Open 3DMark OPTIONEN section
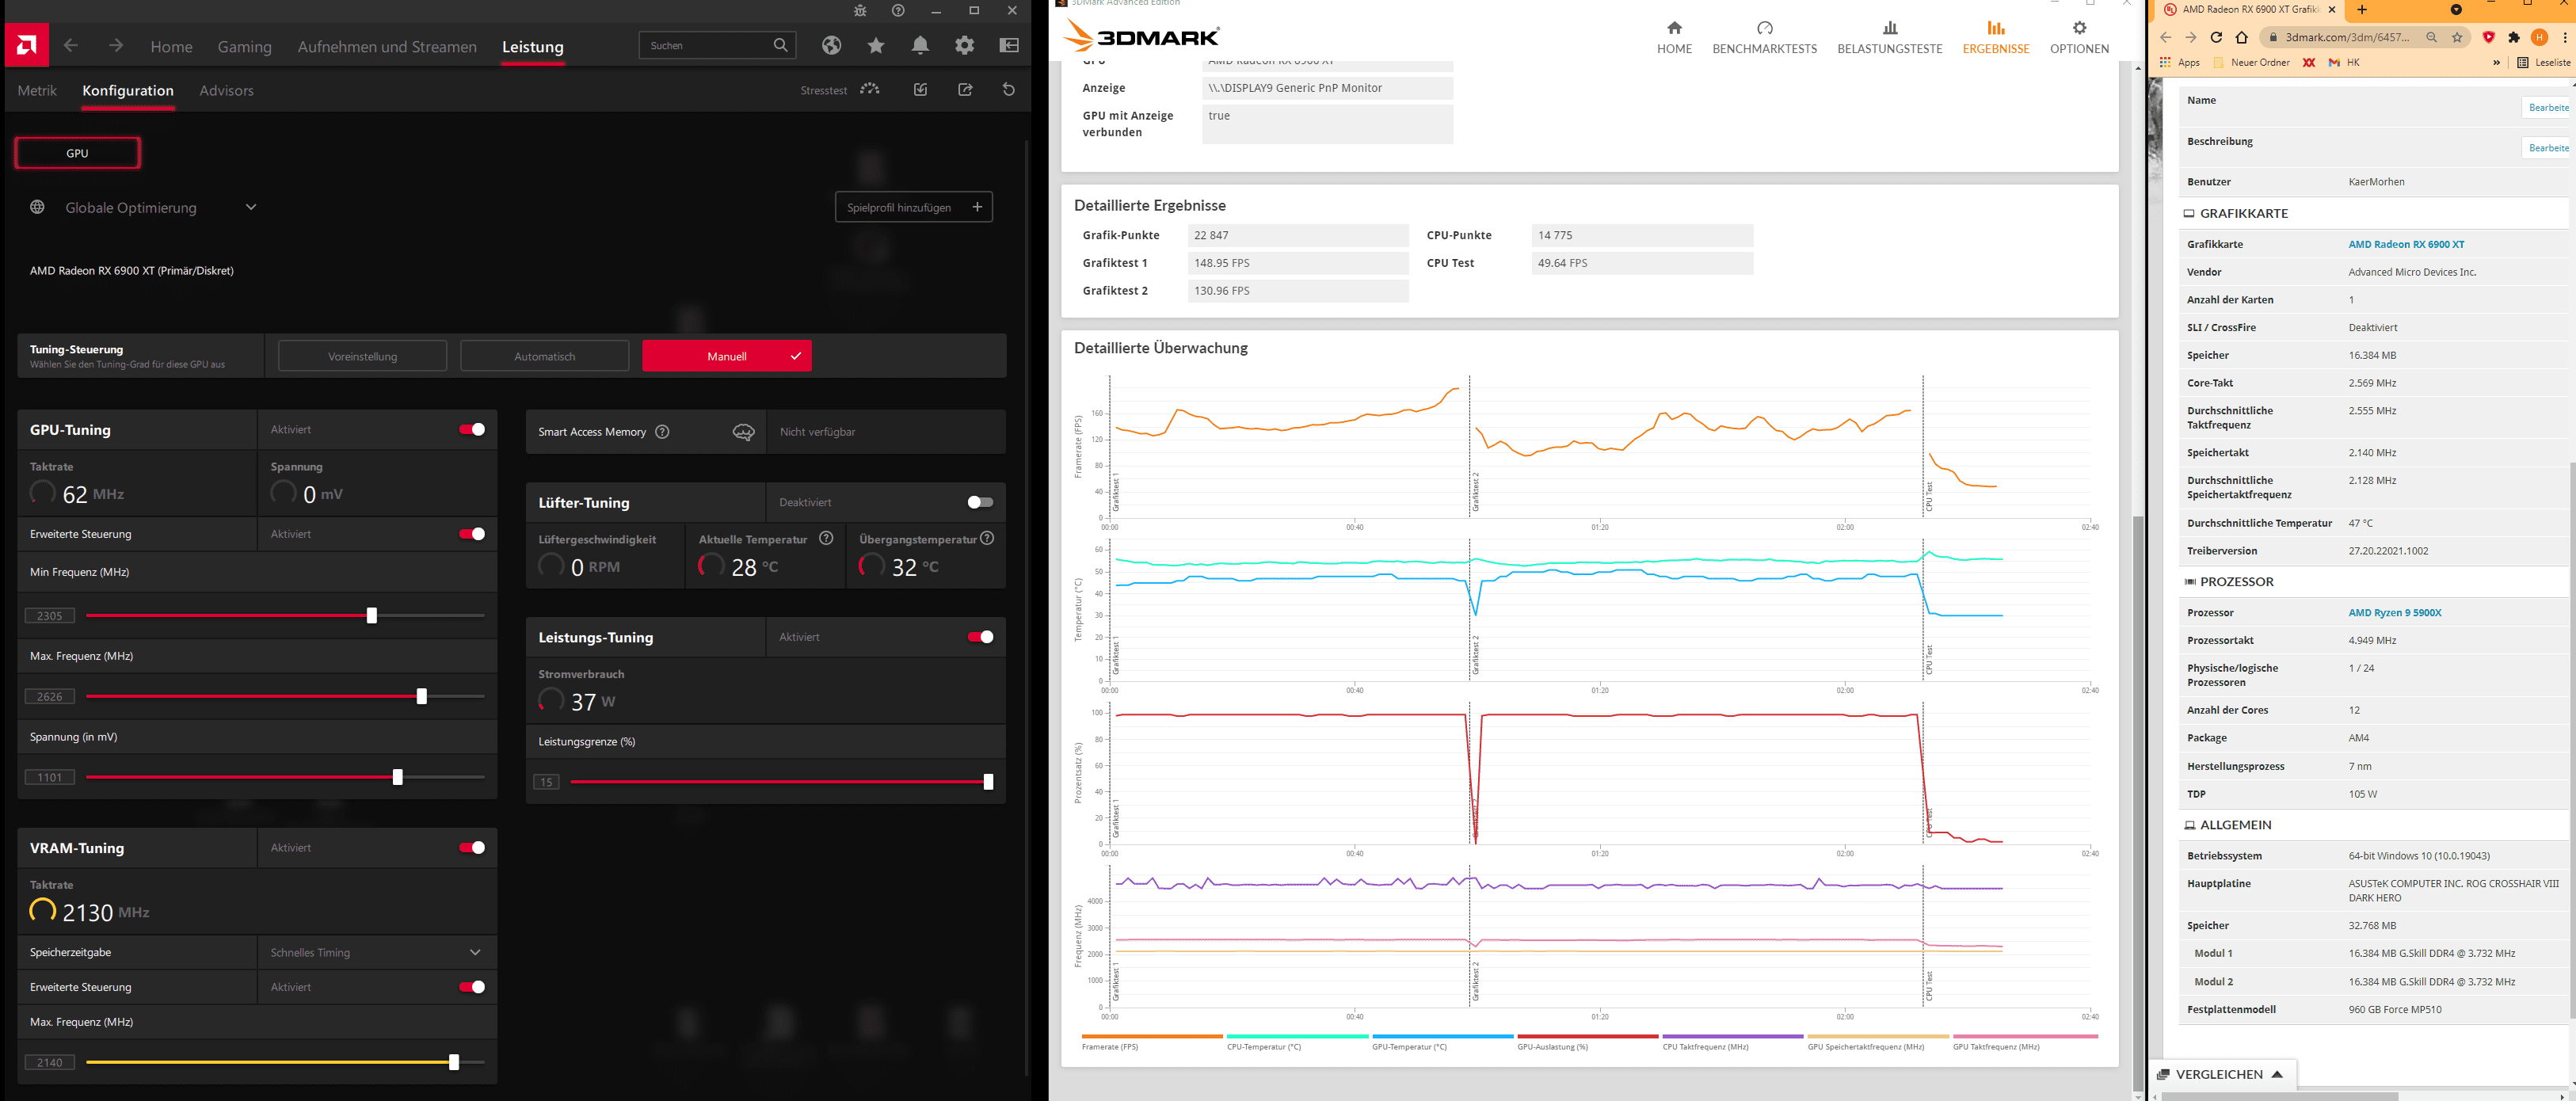This screenshot has width=2576, height=1101. point(2079,37)
